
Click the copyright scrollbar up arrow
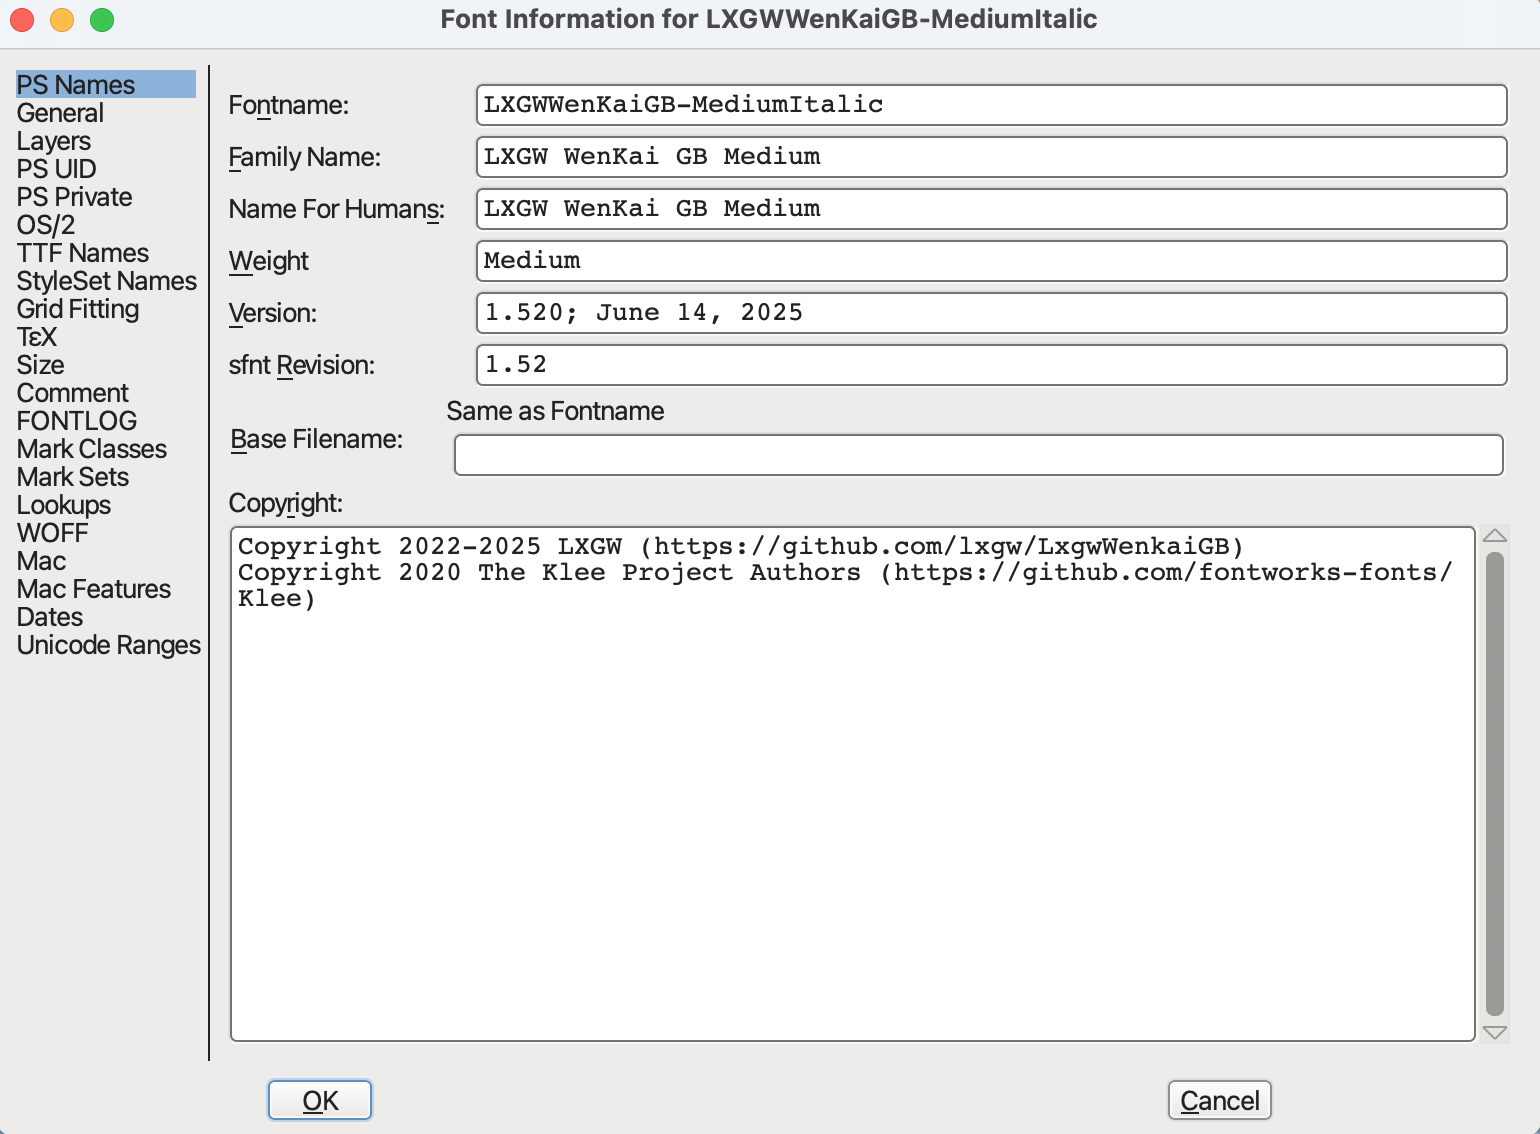(1495, 536)
